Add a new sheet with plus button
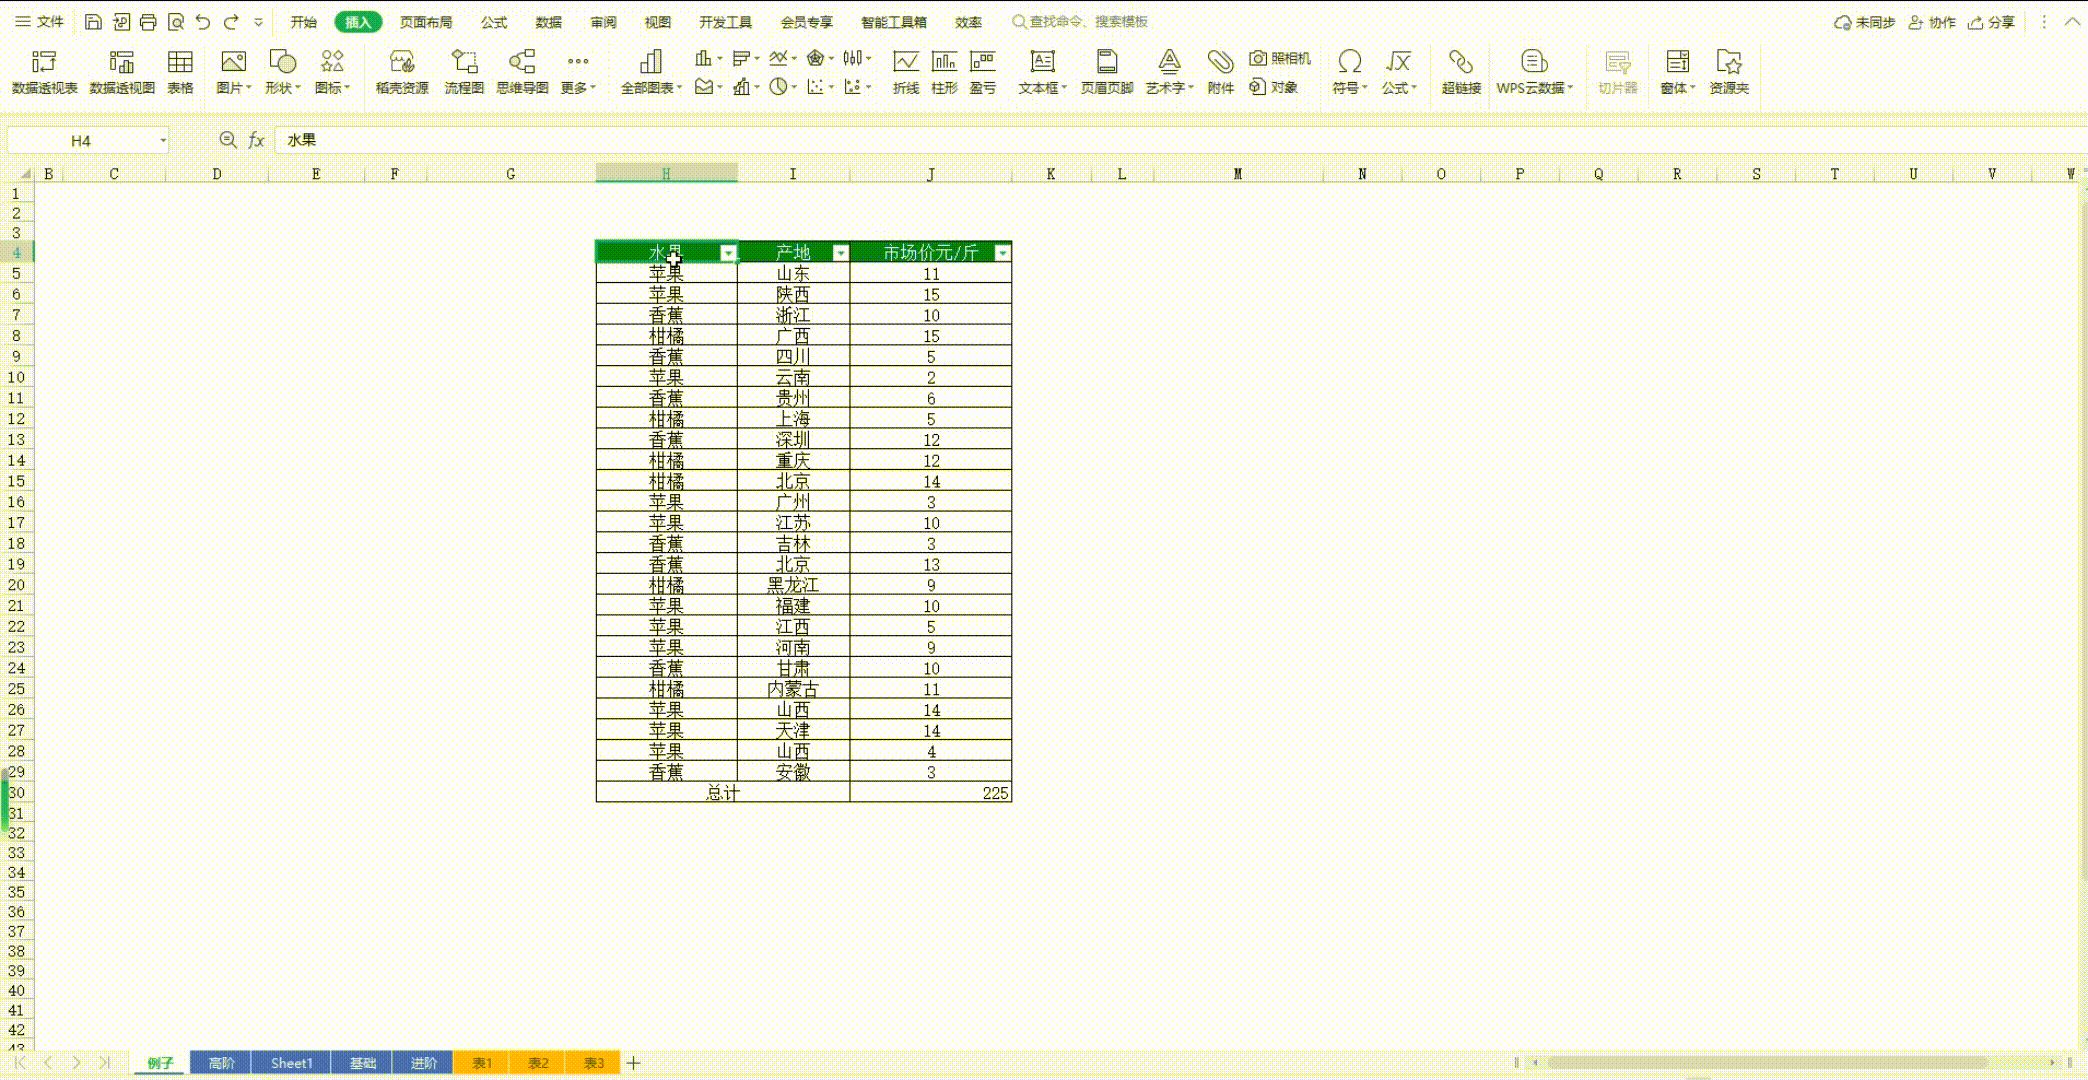The image size is (2088, 1080). (x=633, y=1063)
